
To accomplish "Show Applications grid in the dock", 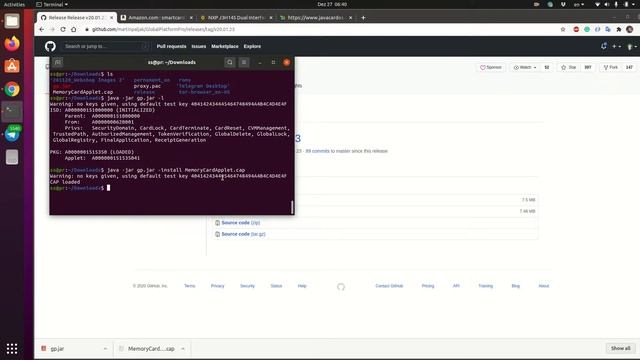I will (12, 348).
